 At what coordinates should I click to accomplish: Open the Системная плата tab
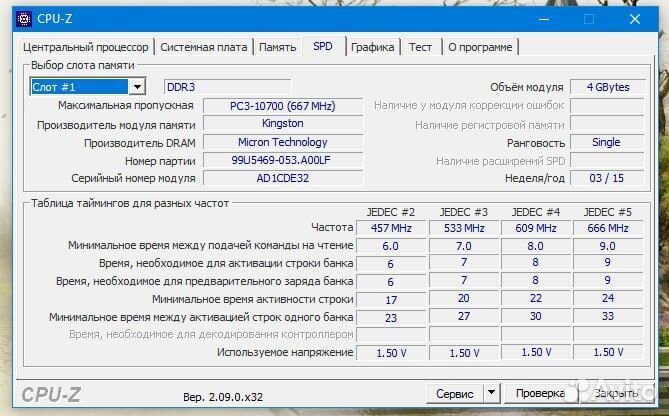[x=204, y=47]
